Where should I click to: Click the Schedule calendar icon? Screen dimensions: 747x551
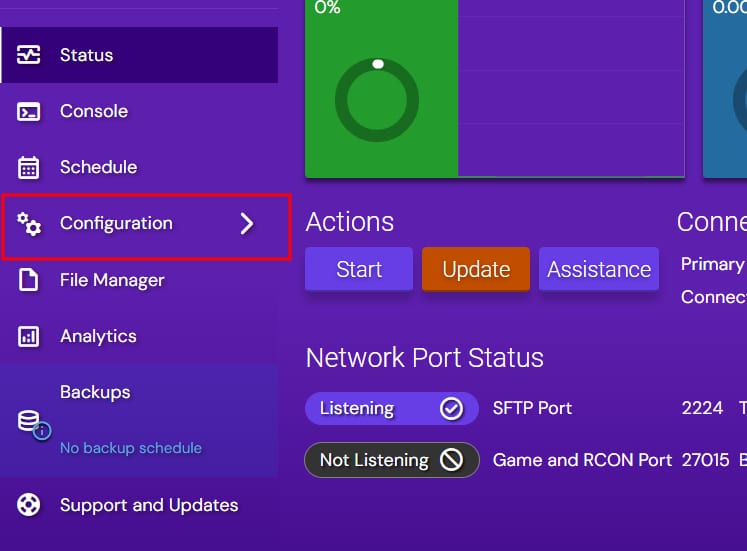point(29,167)
